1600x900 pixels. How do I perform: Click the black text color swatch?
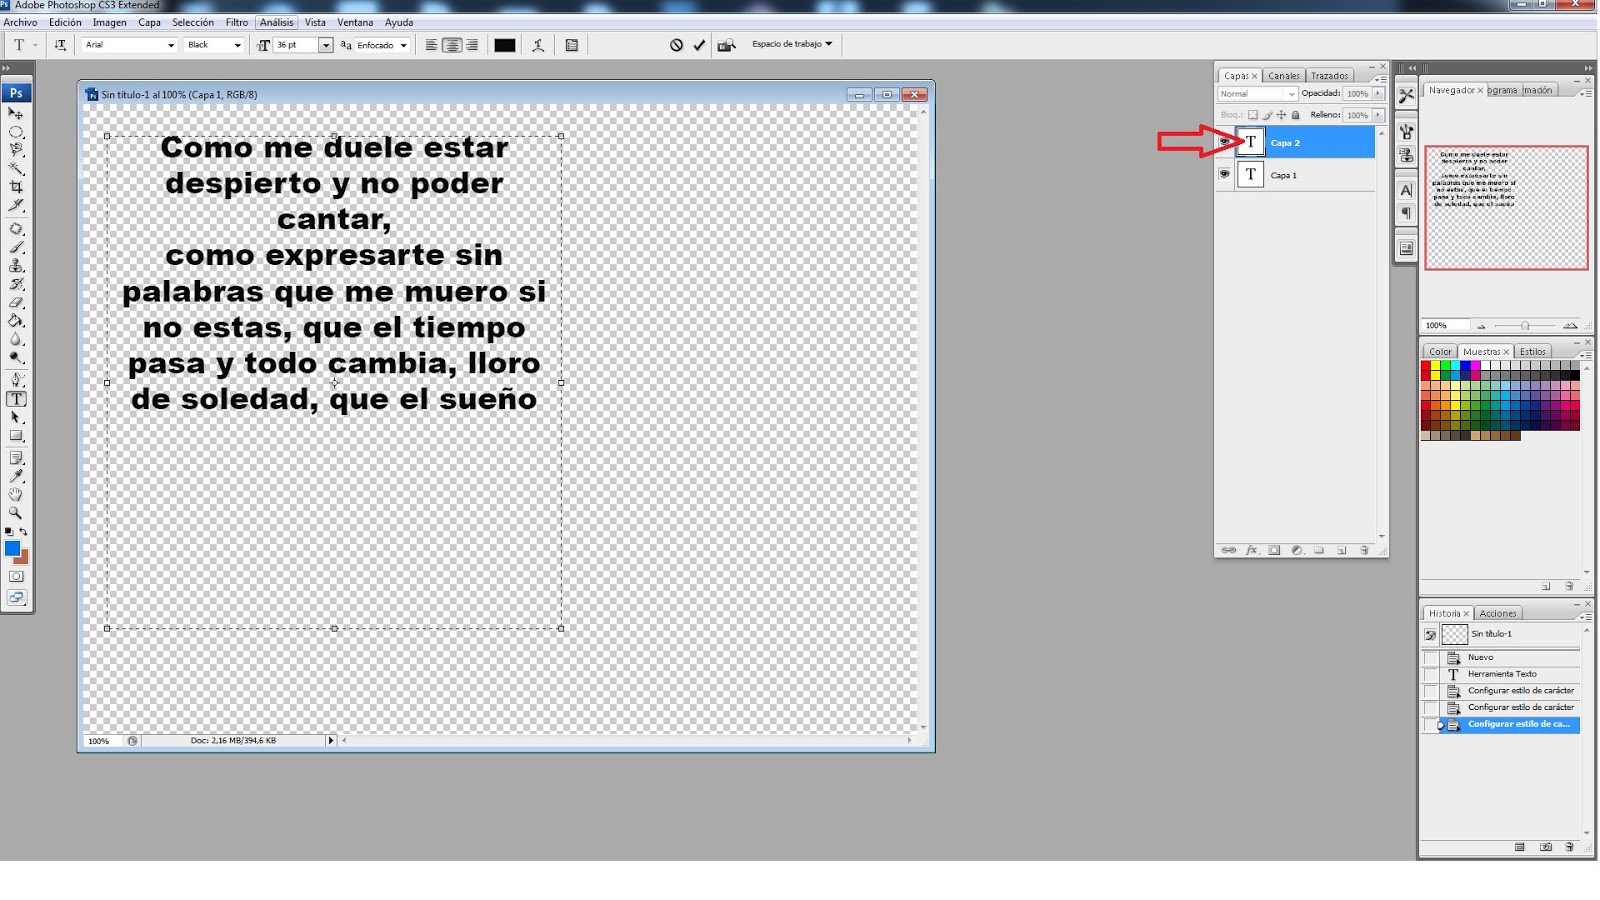point(505,45)
